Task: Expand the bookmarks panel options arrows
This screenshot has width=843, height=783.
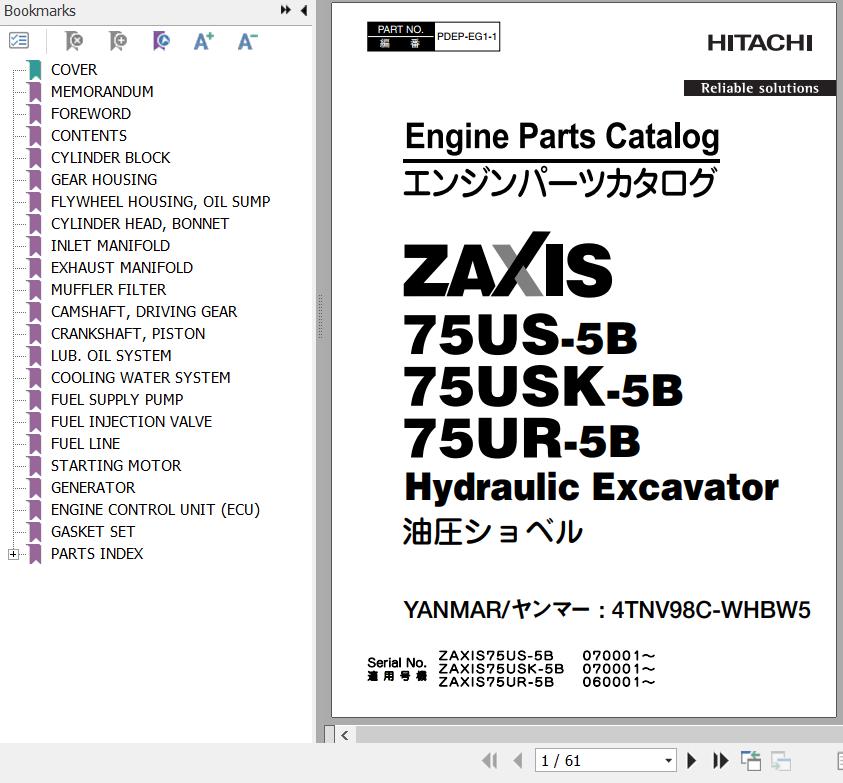Action: pos(285,10)
